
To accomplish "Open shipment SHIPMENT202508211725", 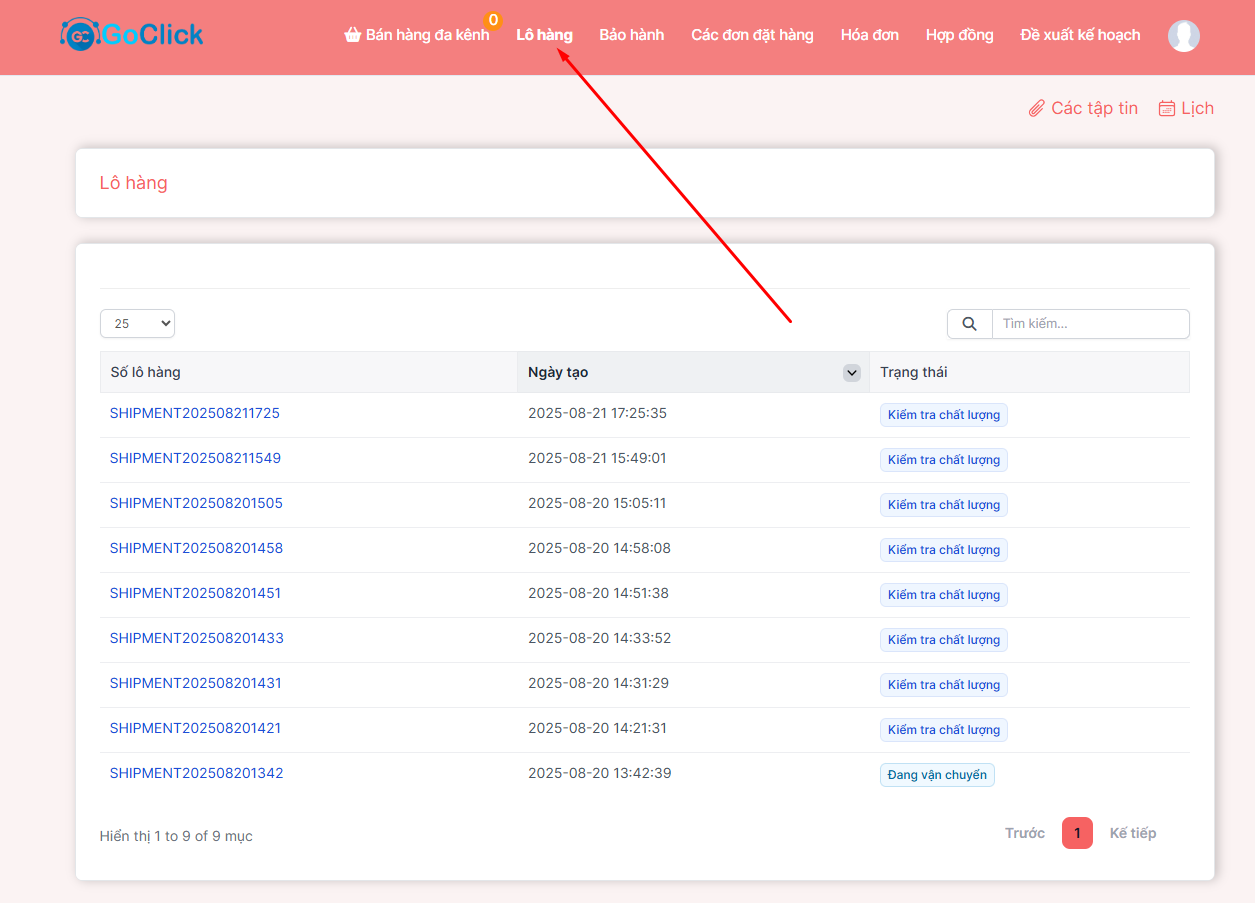I will point(195,413).
